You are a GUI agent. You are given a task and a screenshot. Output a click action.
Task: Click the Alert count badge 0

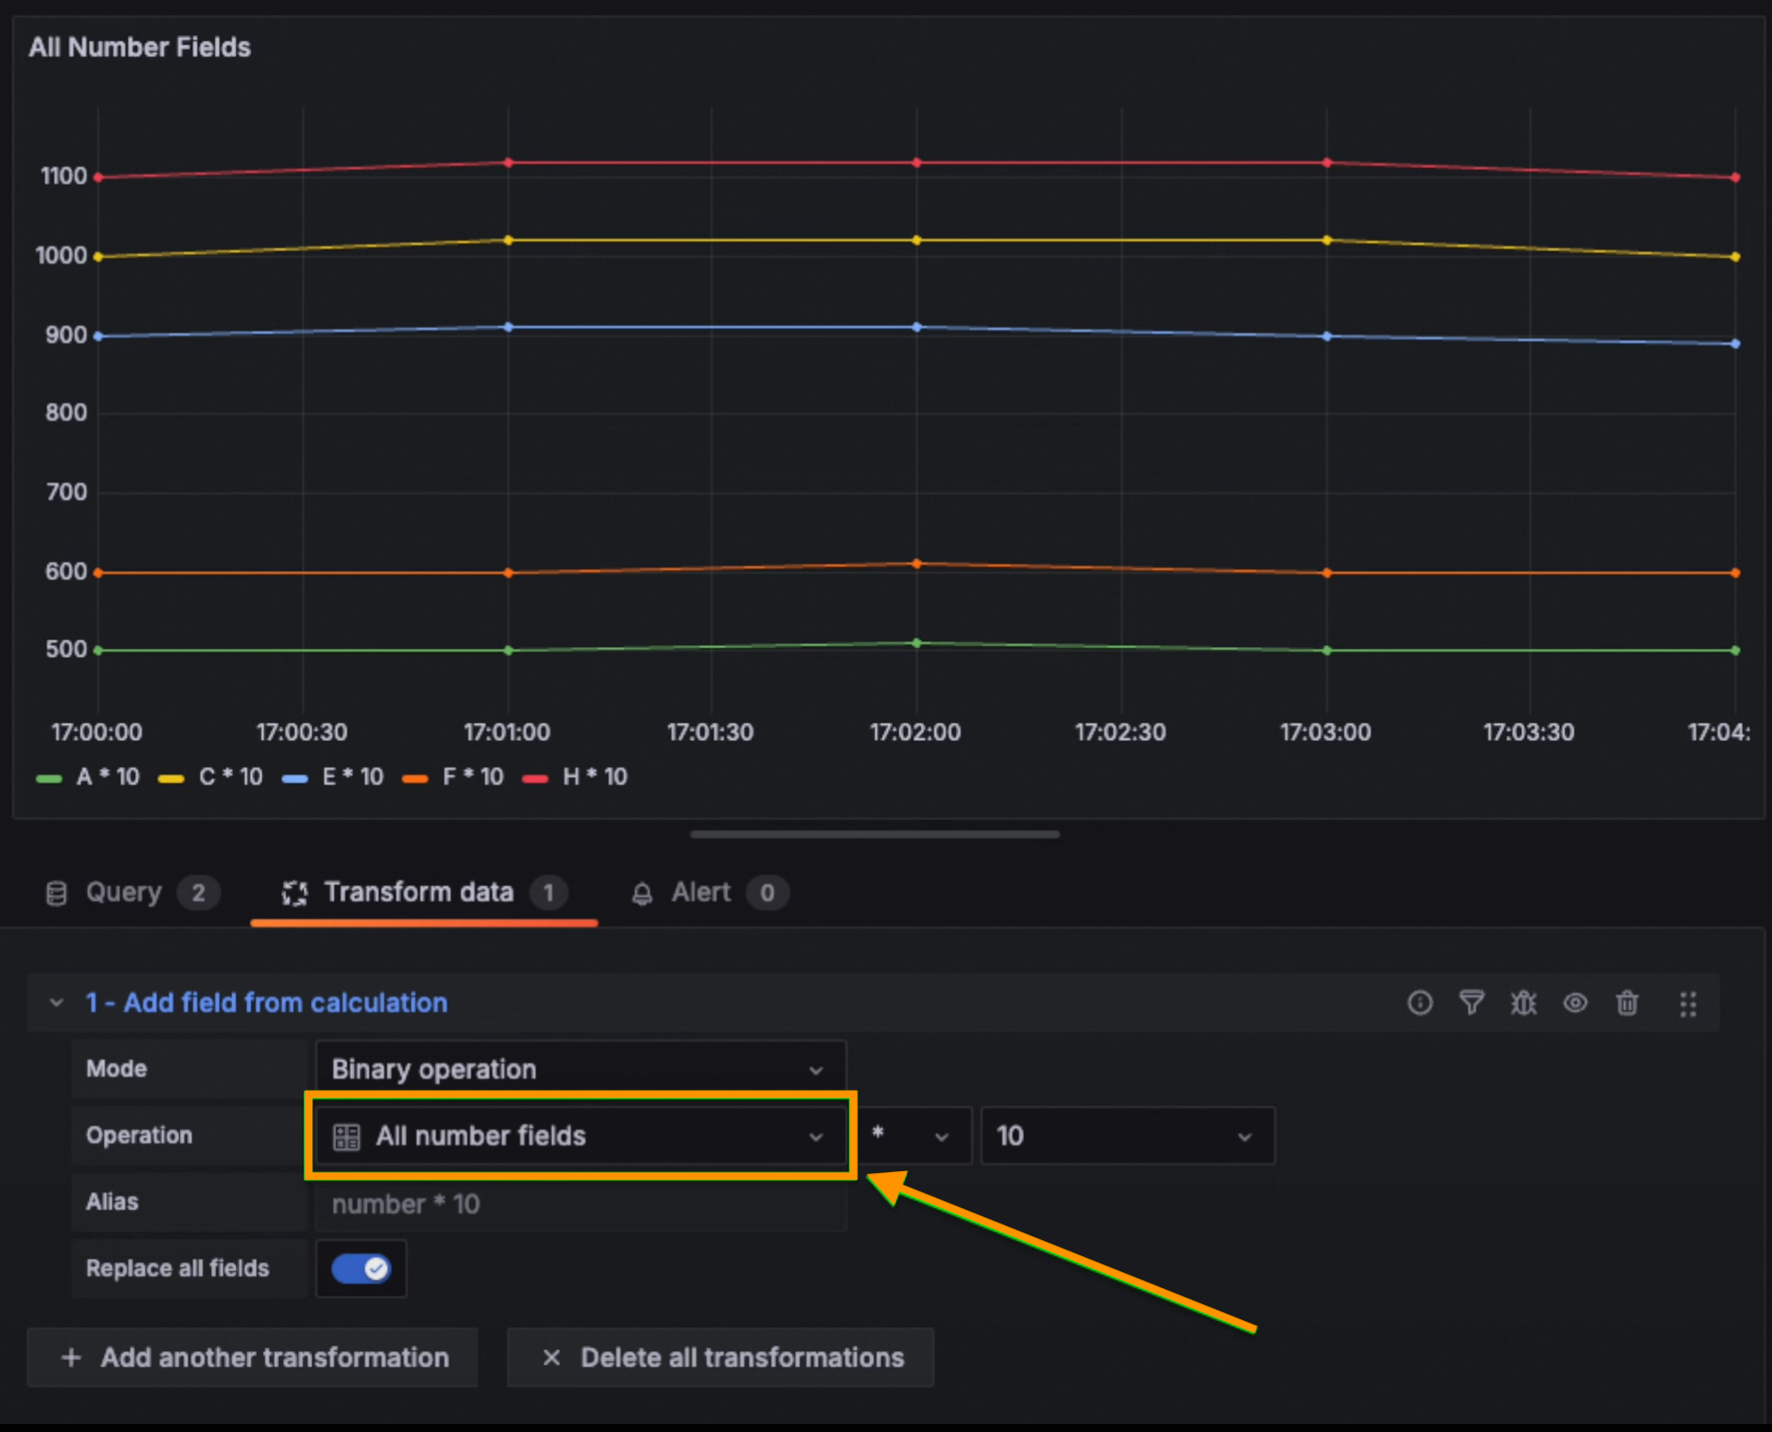[x=767, y=893]
